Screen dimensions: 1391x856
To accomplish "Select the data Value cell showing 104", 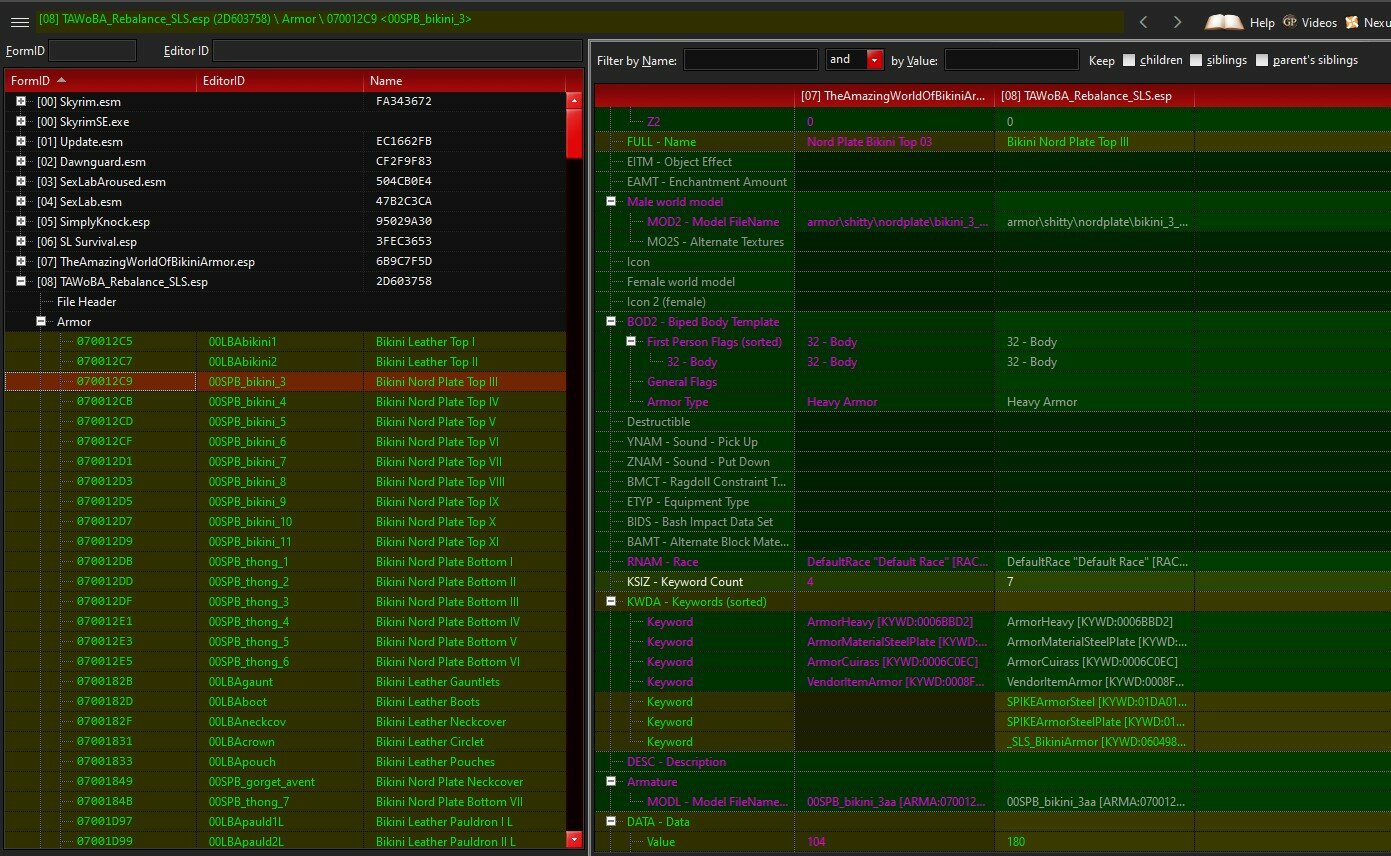I will coord(895,841).
